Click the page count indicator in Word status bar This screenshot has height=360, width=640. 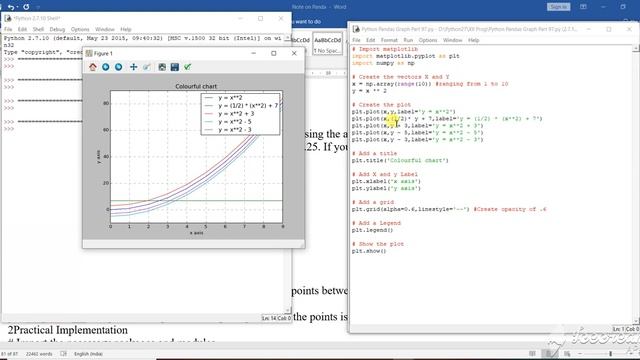pos(9,354)
